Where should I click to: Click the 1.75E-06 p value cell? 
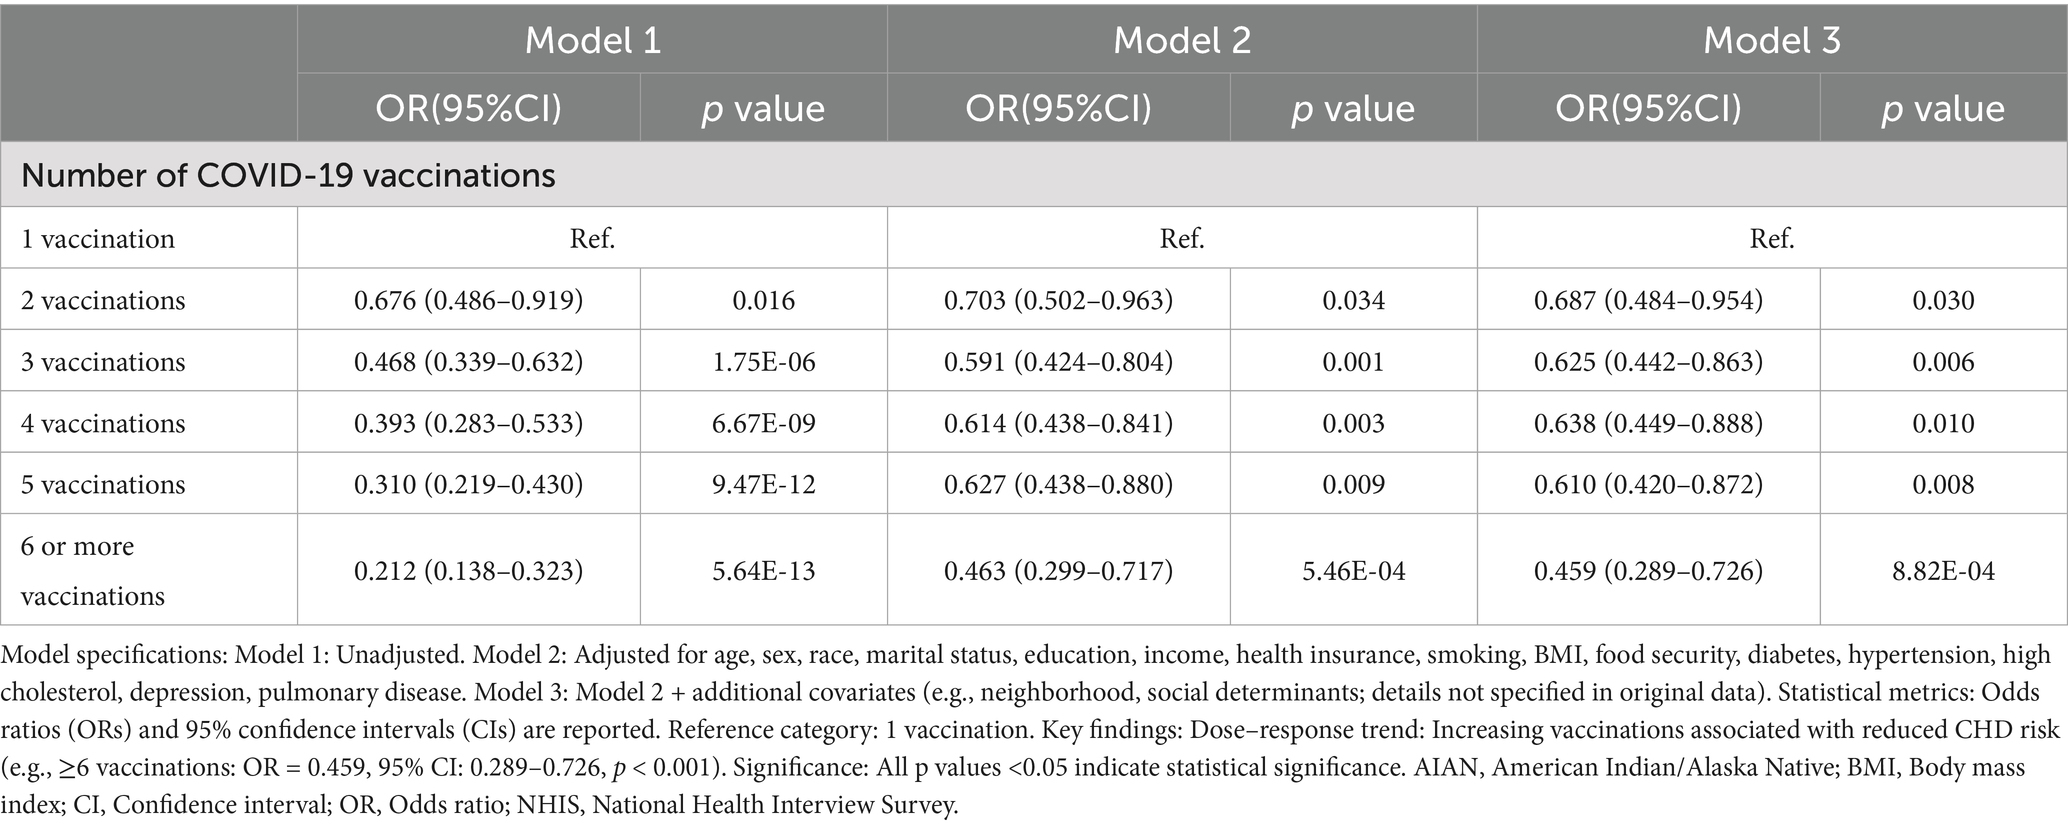[x=763, y=361]
